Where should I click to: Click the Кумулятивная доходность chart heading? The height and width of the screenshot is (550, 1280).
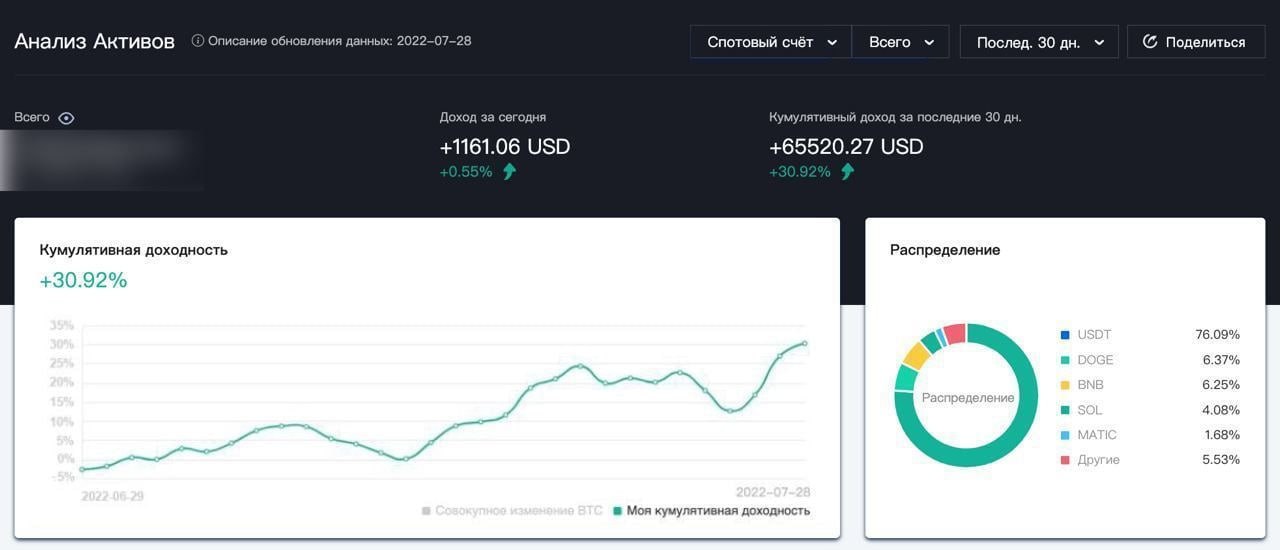pos(134,250)
